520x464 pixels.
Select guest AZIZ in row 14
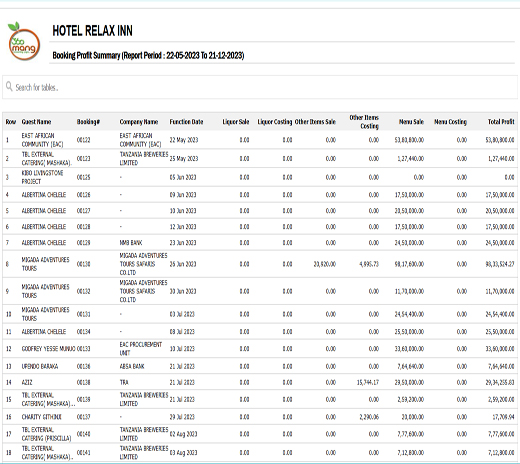coord(27,382)
